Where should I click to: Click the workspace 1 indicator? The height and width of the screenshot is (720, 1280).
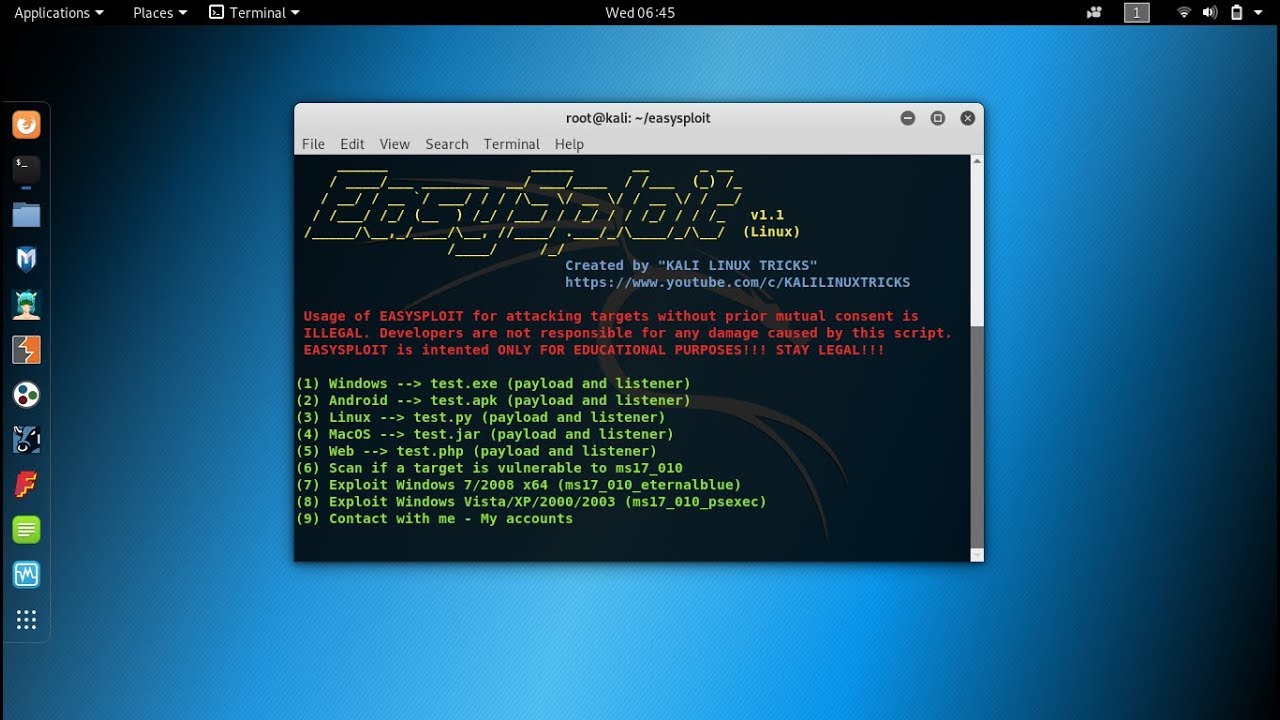[x=1136, y=12]
